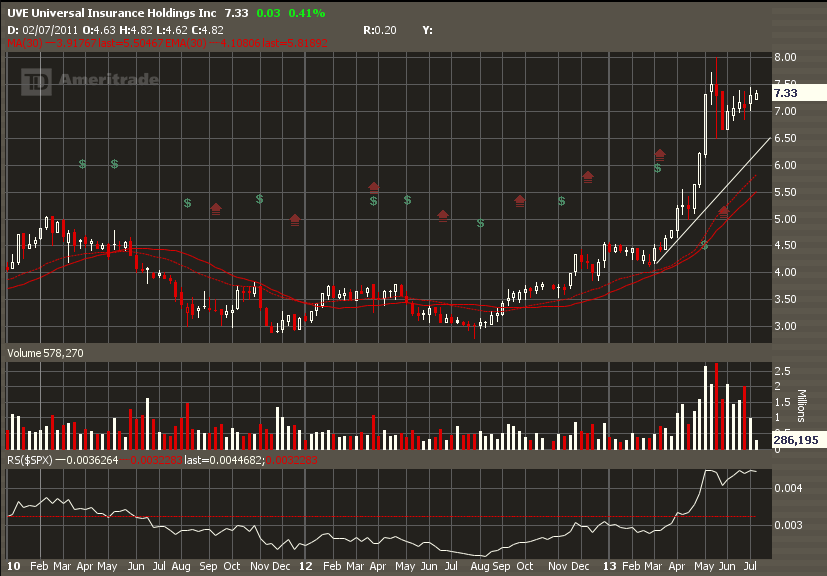Click the UVE ticker symbol in header
827x576 pixels.
pos(20,13)
